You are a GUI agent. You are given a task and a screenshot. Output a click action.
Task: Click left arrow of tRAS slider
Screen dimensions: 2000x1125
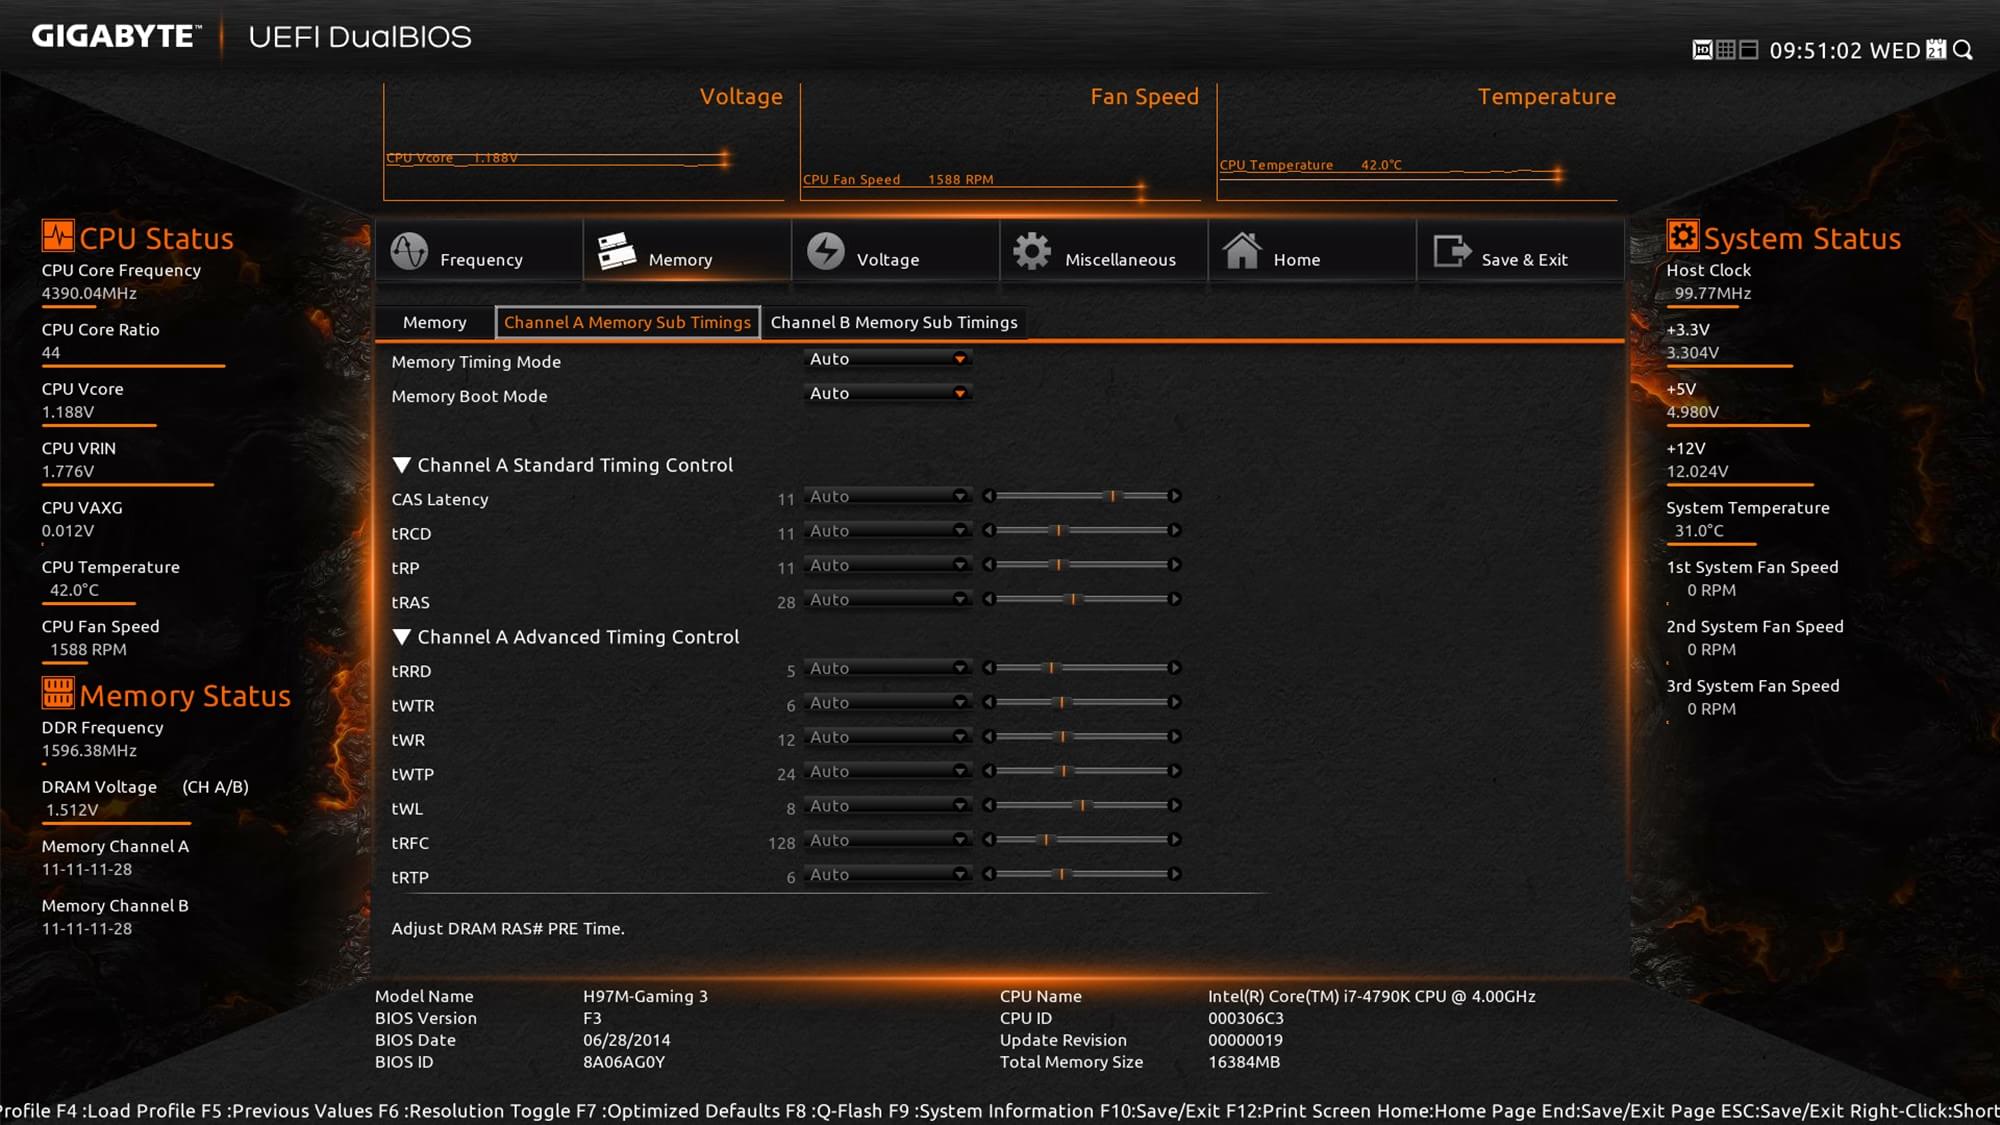pyautogui.click(x=988, y=599)
